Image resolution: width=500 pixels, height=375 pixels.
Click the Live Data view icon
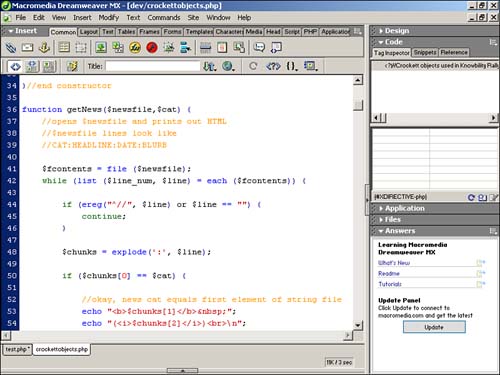pyautogui.click(x=72, y=66)
